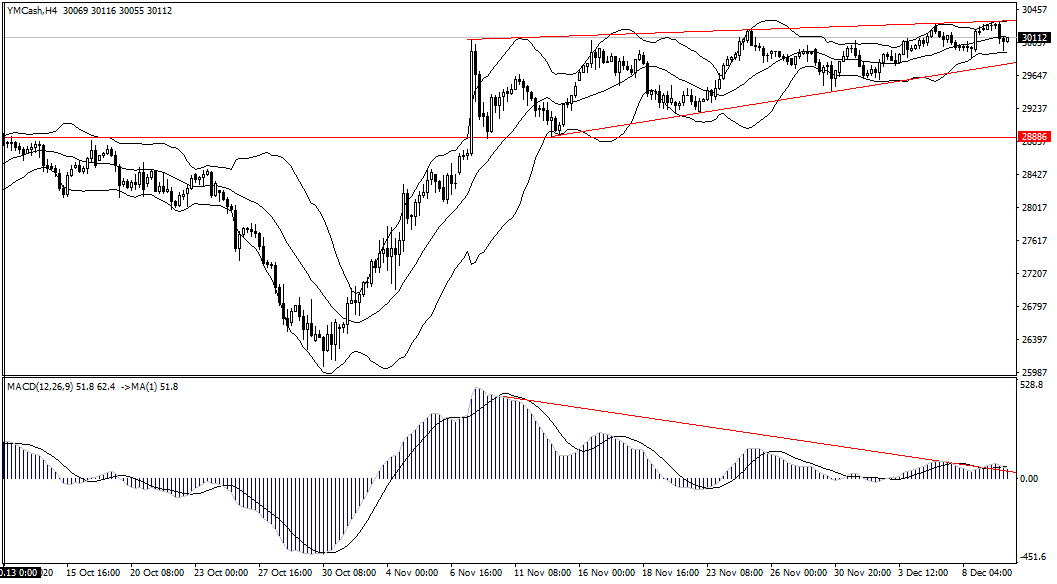The height and width of the screenshot is (584, 1057).
Task: Click the 30 Oct 08:00 time label
Action: 348,574
